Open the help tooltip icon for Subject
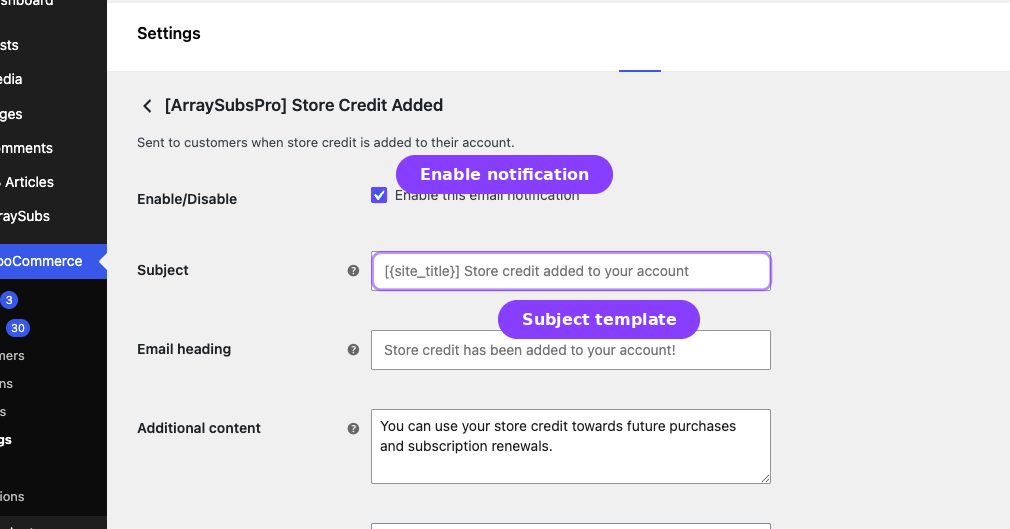Viewport: 1010px width, 529px height. (353, 271)
